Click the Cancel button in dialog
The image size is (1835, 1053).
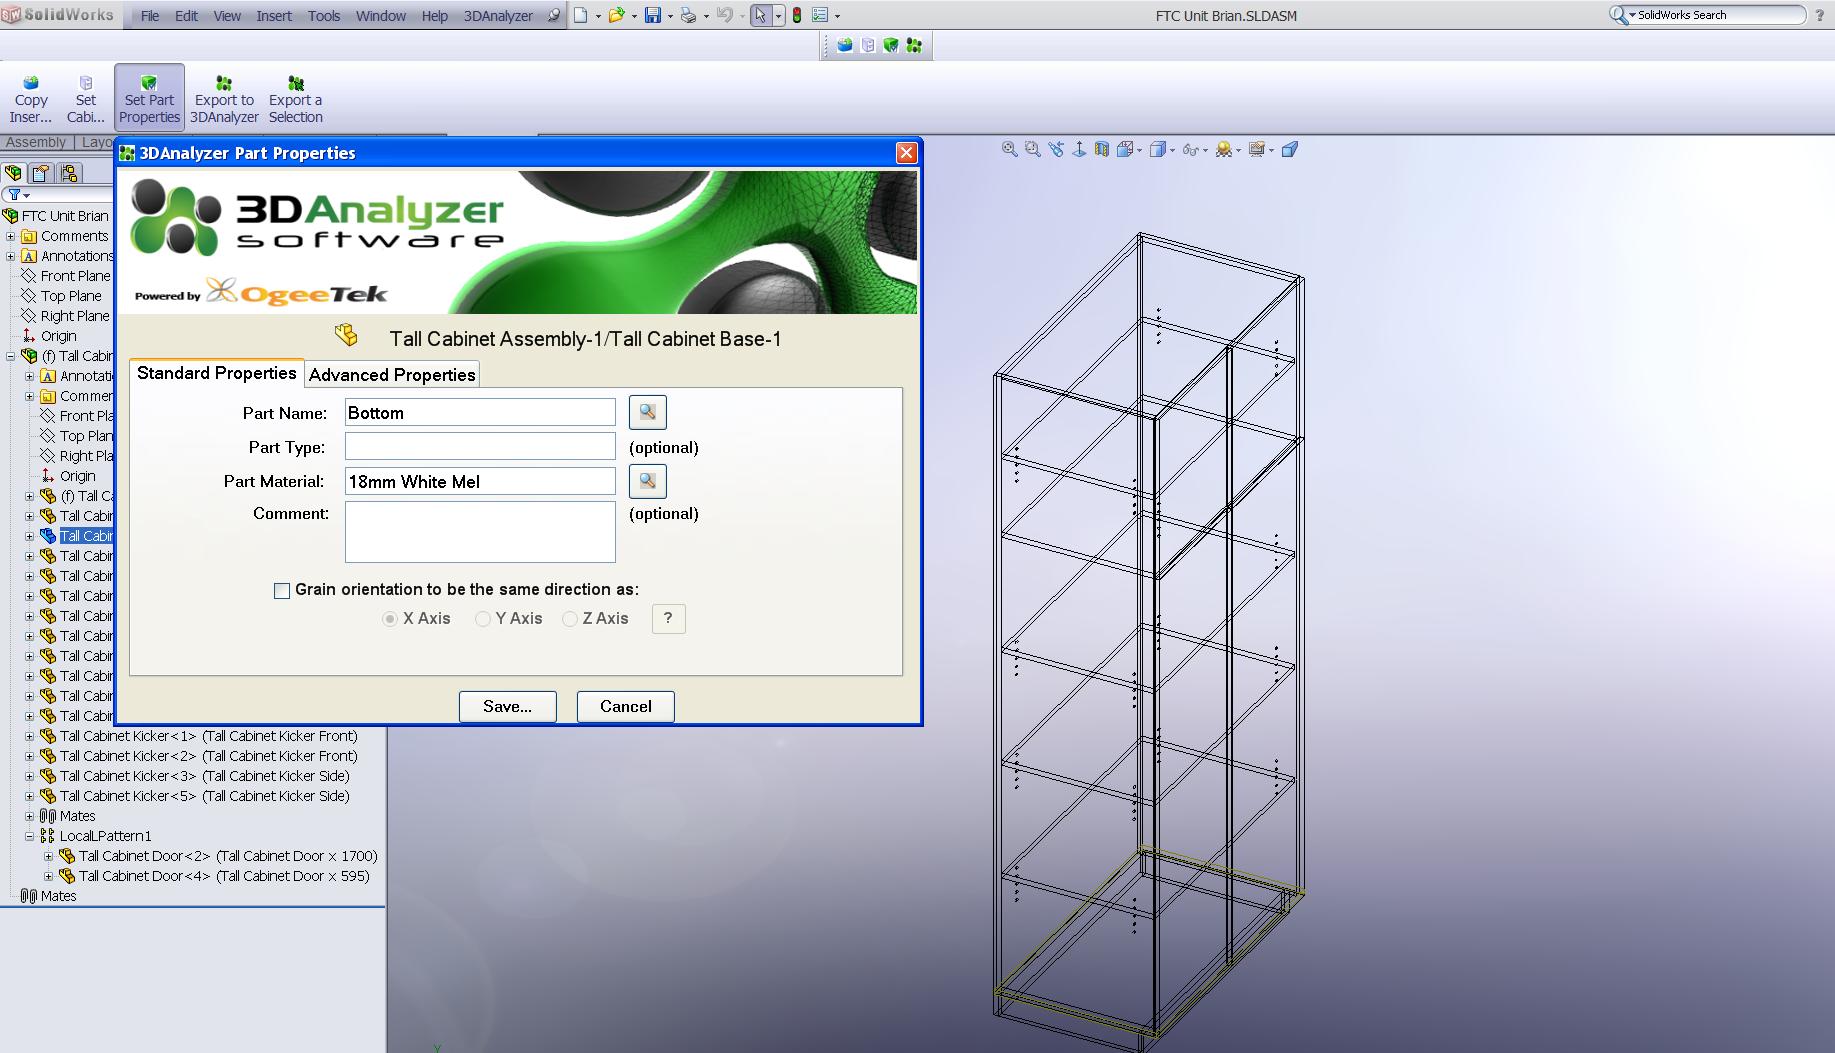(x=625, y=706)
